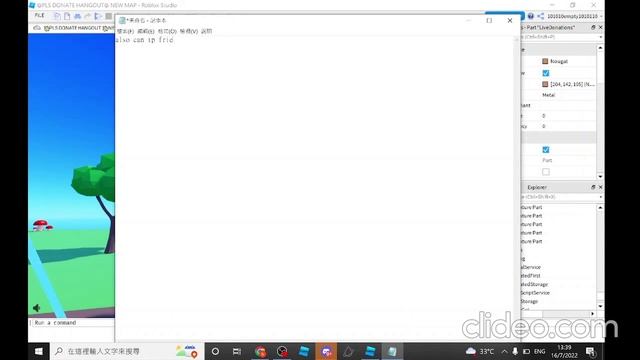Click the Studio help question-mark icon
Image resolution: width=640 pixels, height=360 pixels.
pos(530,16)
